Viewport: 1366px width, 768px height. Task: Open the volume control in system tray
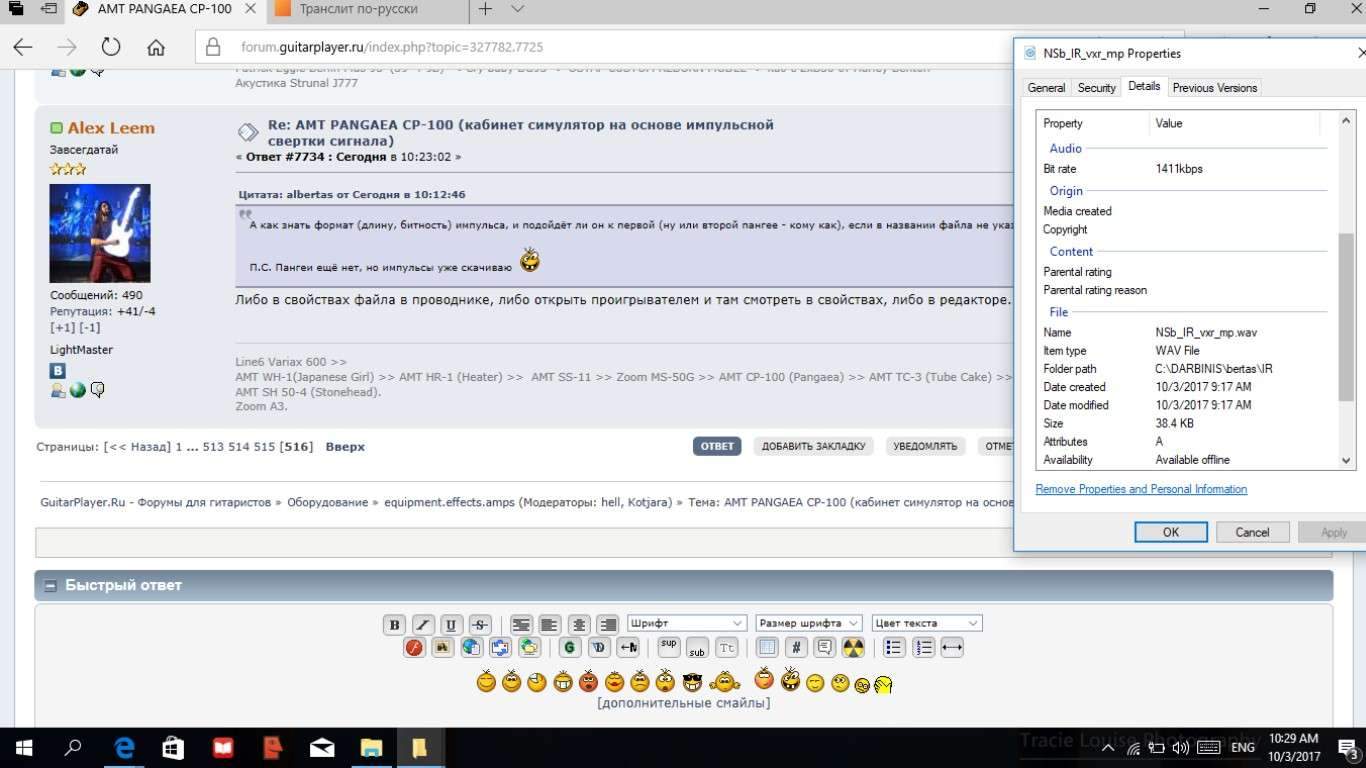coord(1180,748)
